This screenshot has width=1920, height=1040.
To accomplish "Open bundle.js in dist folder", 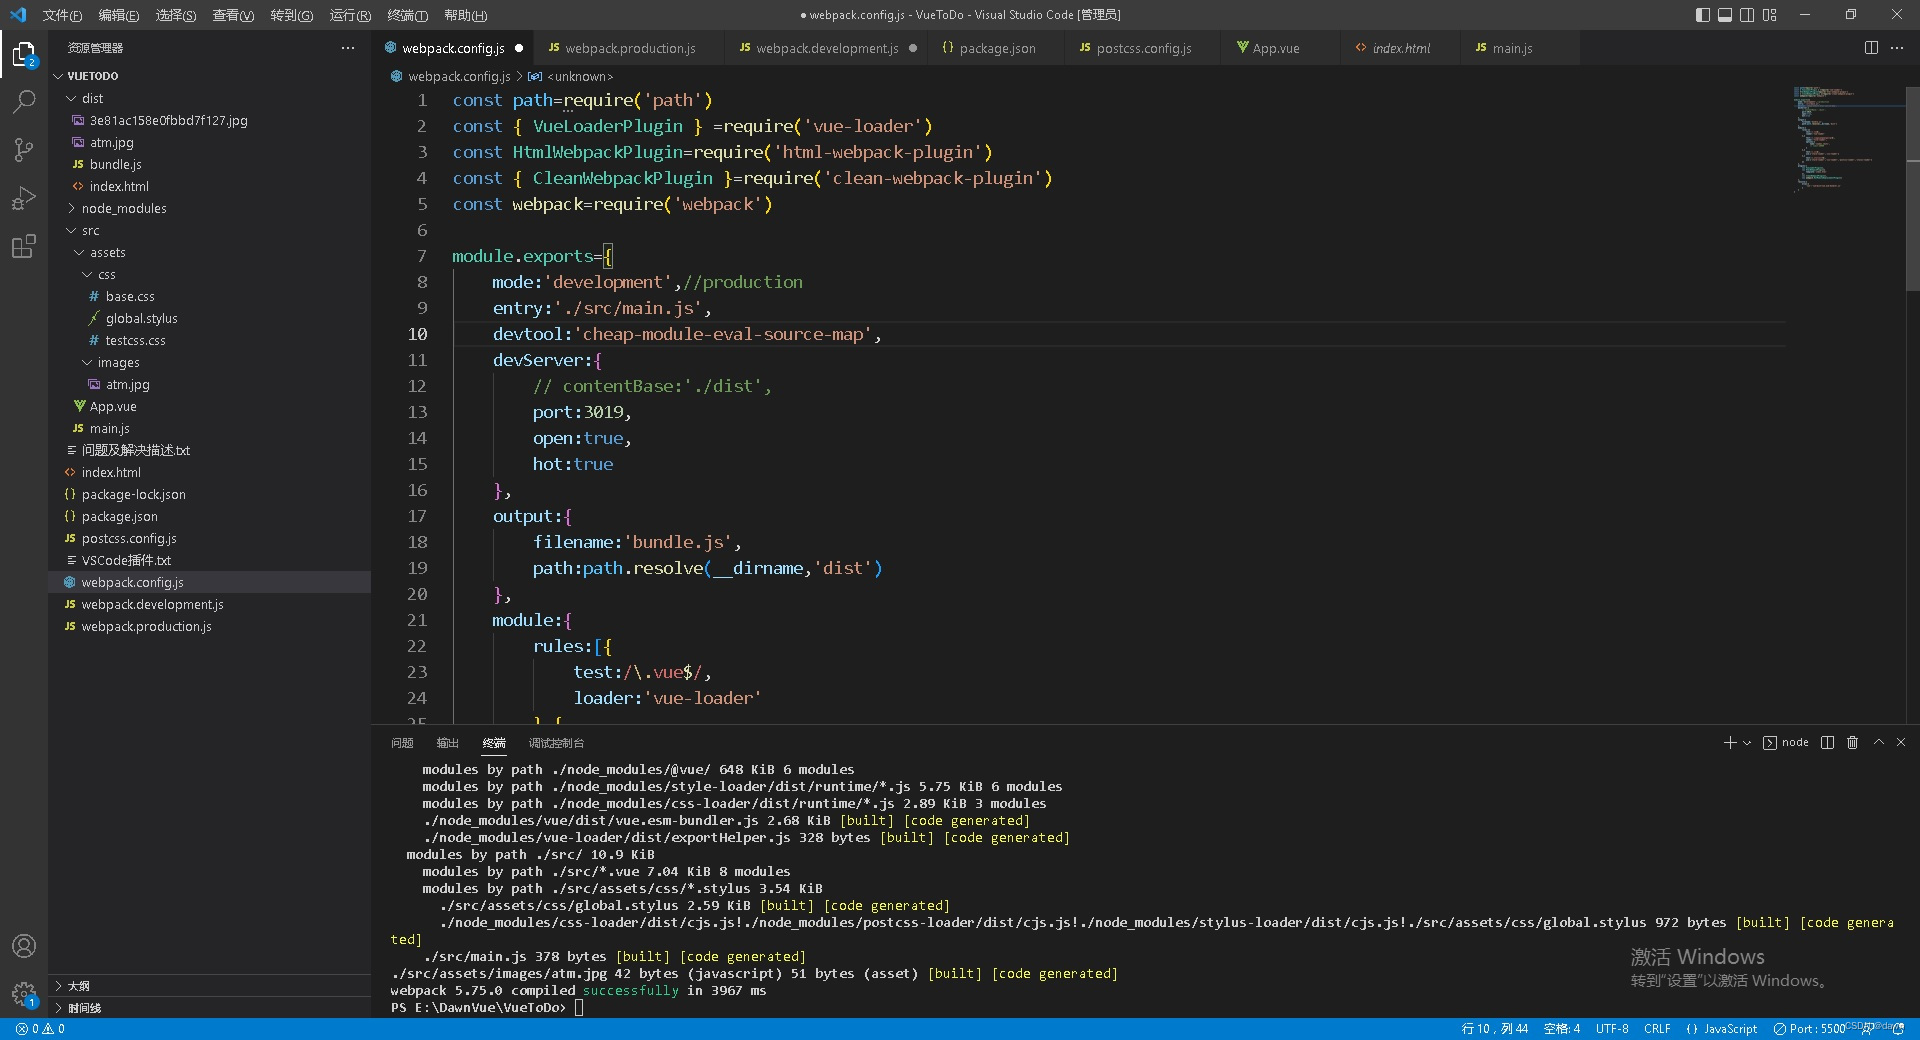I will pyautogui.click(x=210, y=164).
